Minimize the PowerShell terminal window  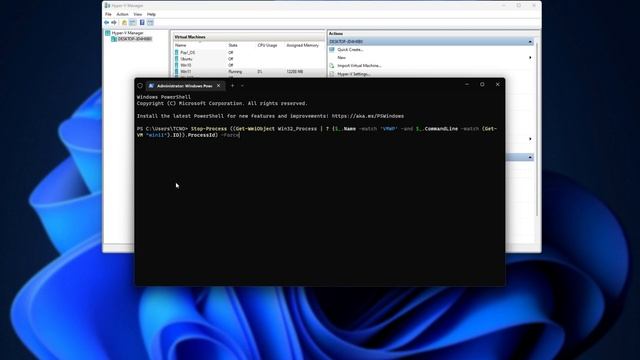coord(467,84)
